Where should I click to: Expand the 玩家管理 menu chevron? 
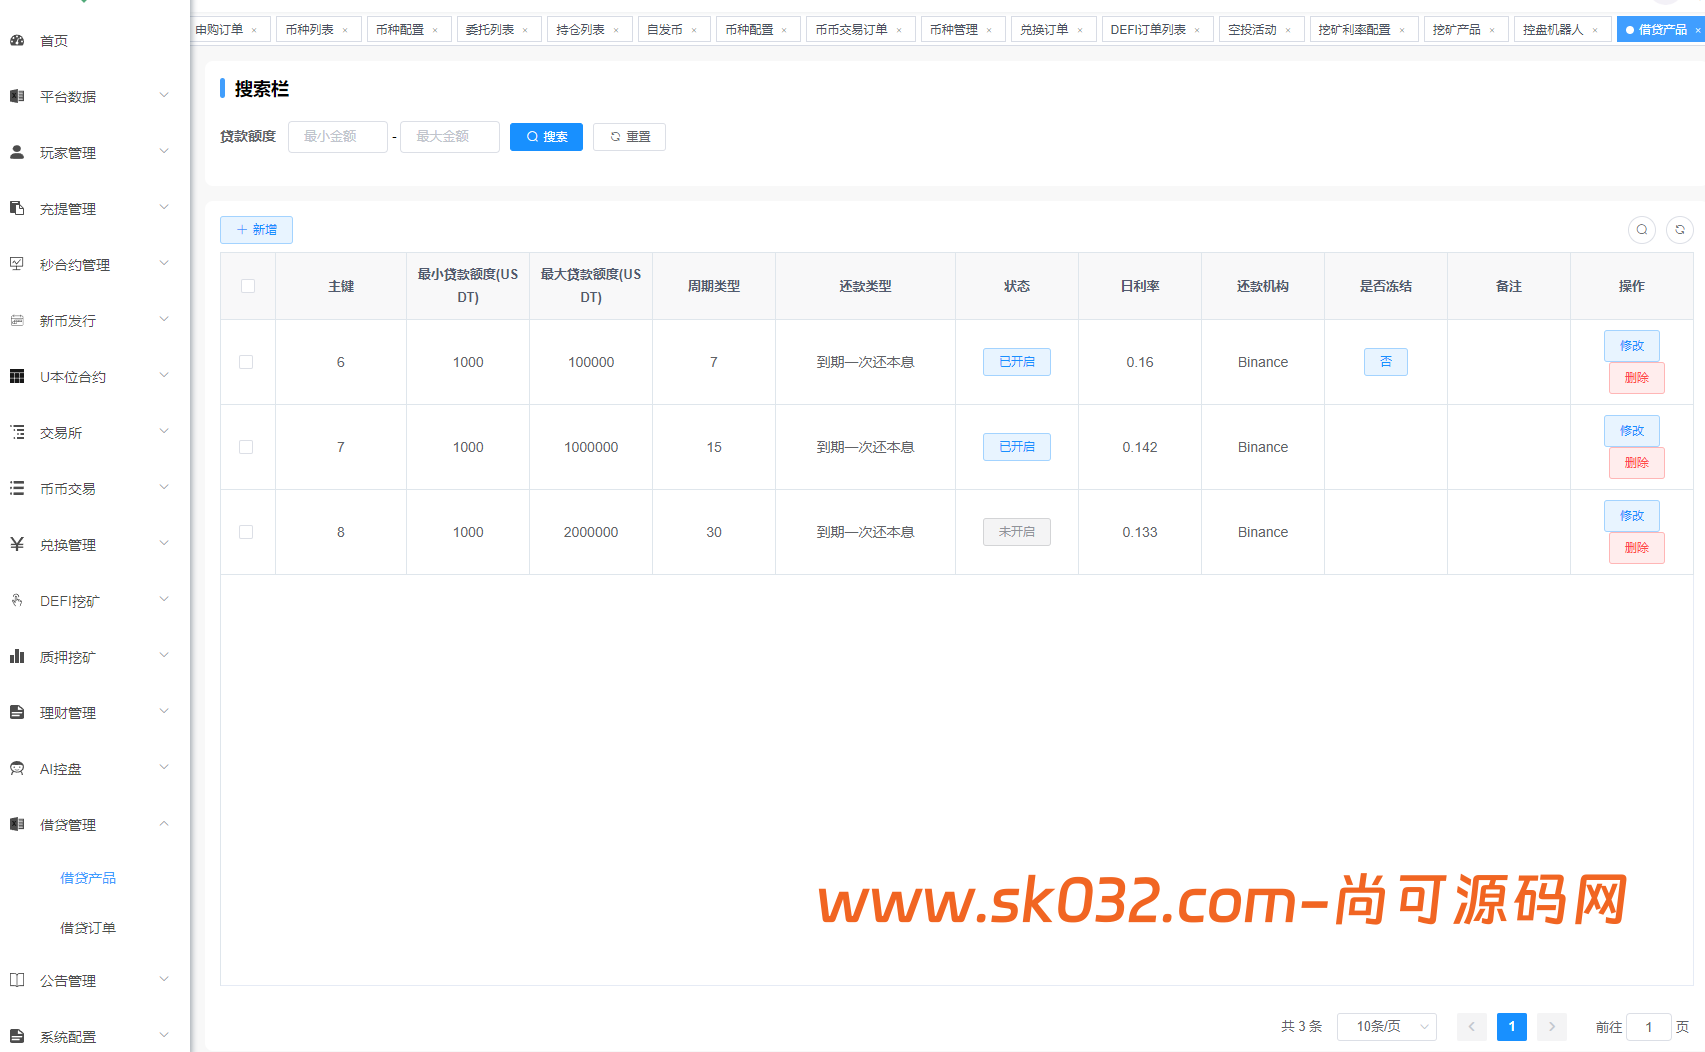point(164,152)
